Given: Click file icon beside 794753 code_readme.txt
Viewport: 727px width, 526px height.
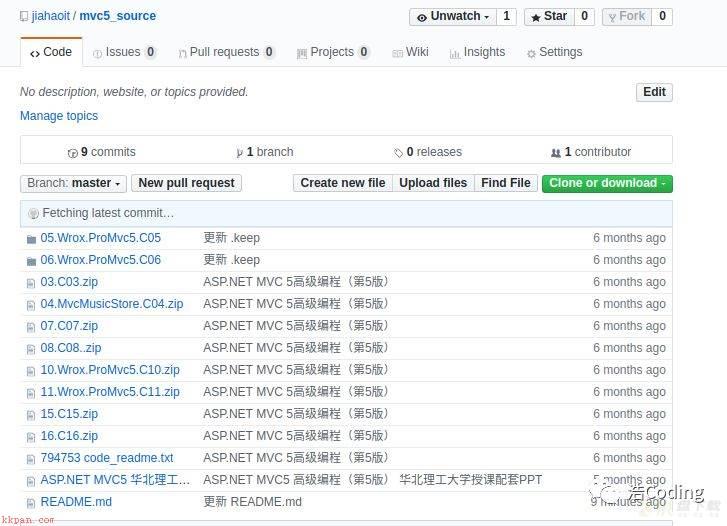Looking at the screenshot, I should coord(31,459).
